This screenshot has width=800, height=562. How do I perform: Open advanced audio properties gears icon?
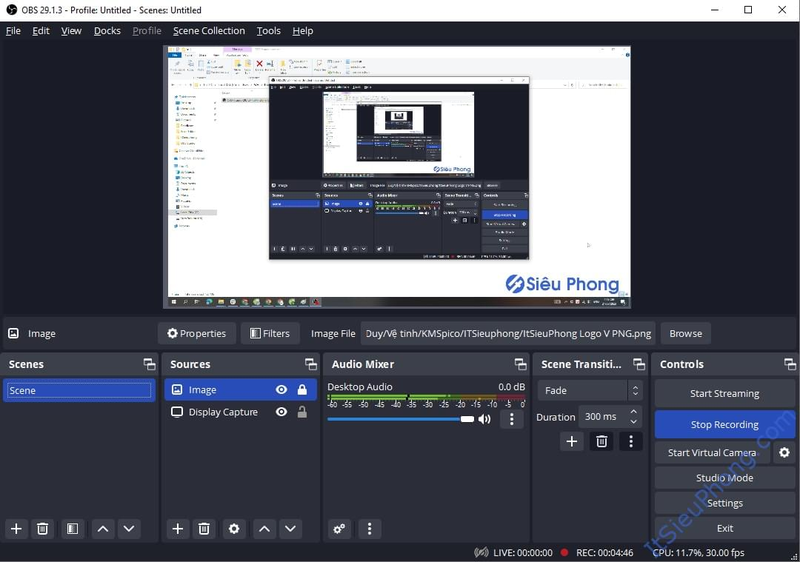pyautogui.click(x=340, y=529)
